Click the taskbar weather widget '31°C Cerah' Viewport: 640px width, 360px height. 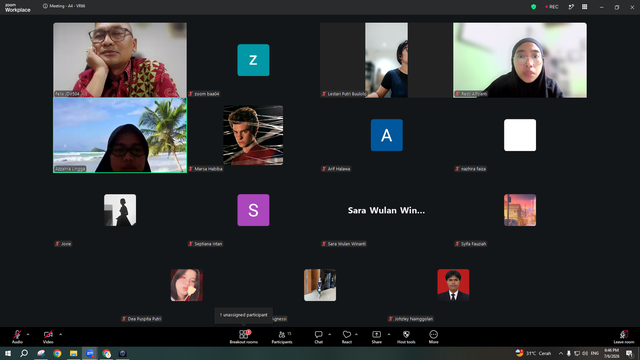(x=533, y=353)
